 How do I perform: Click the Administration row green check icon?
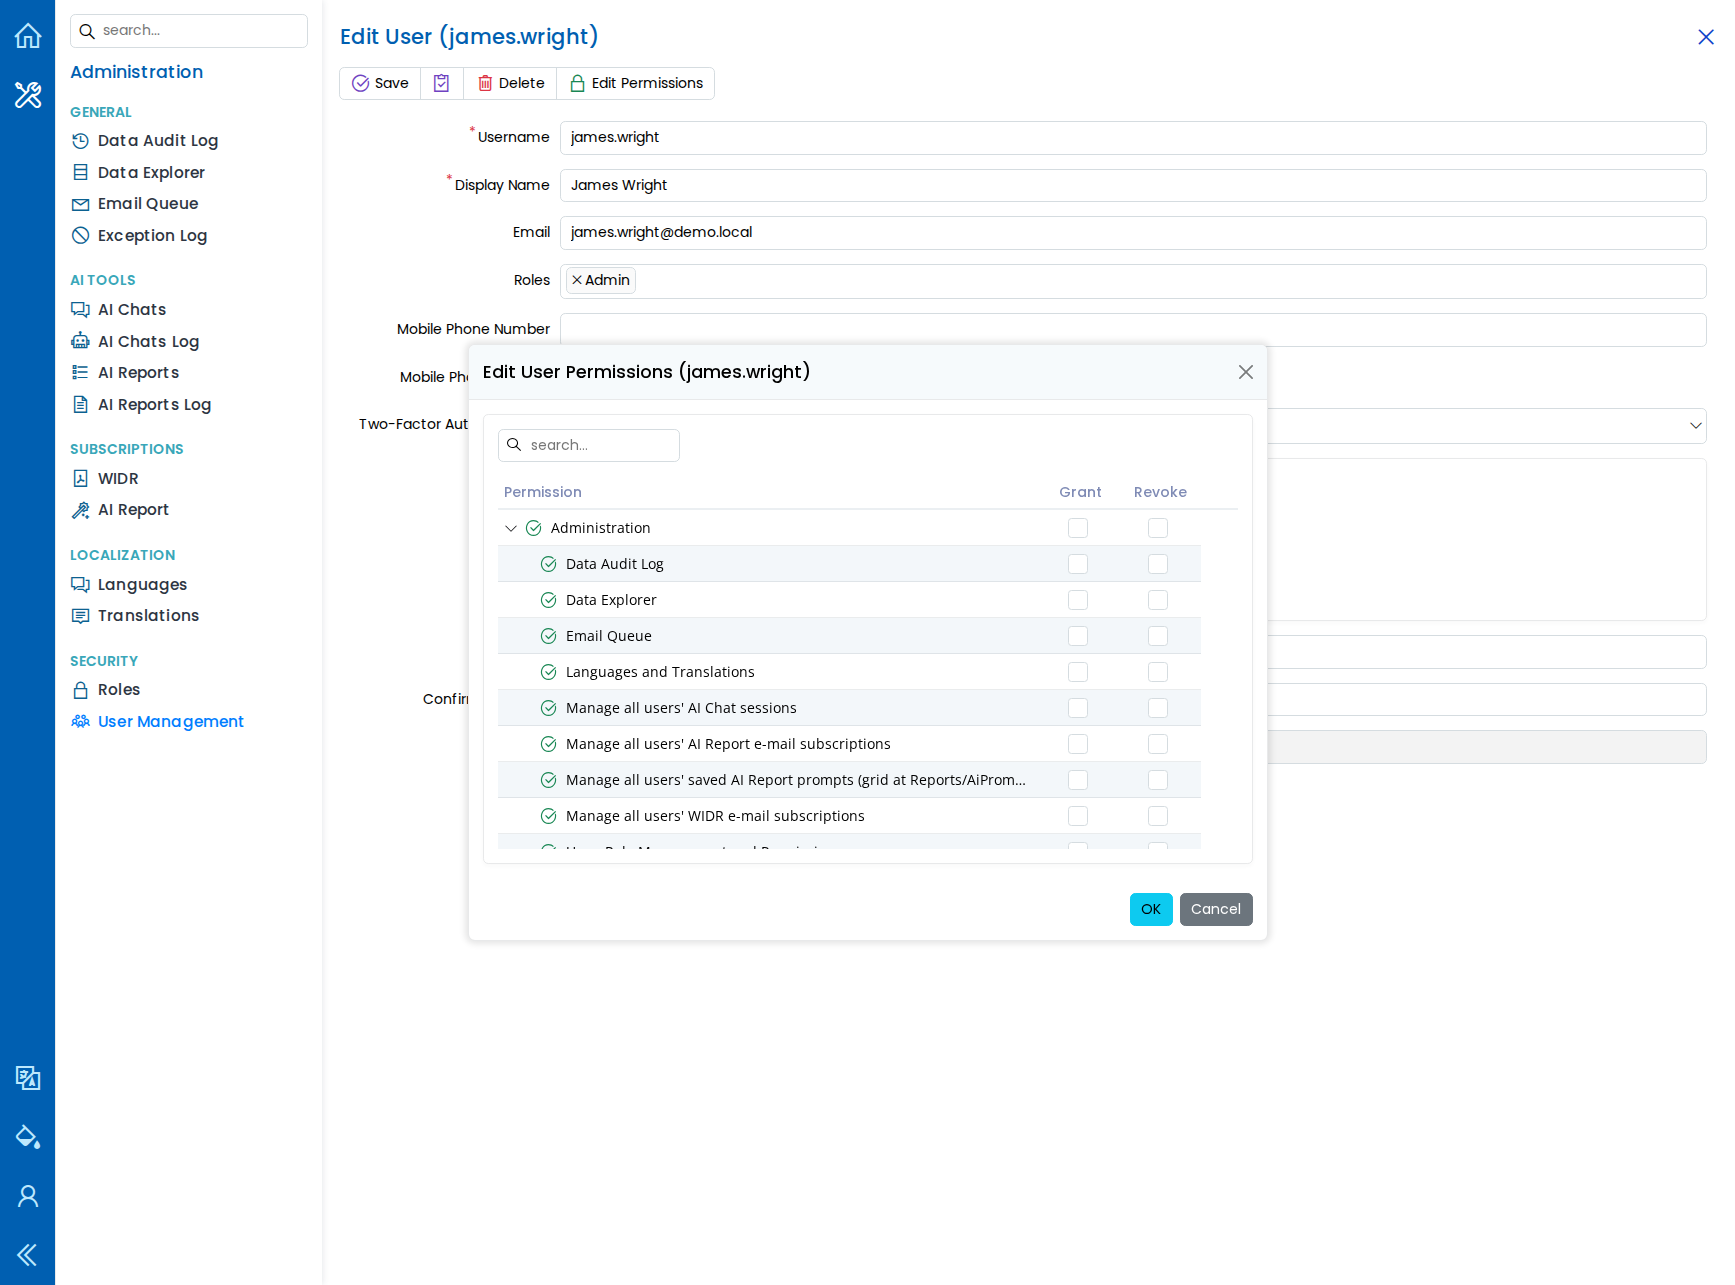[x=534, y=528]
